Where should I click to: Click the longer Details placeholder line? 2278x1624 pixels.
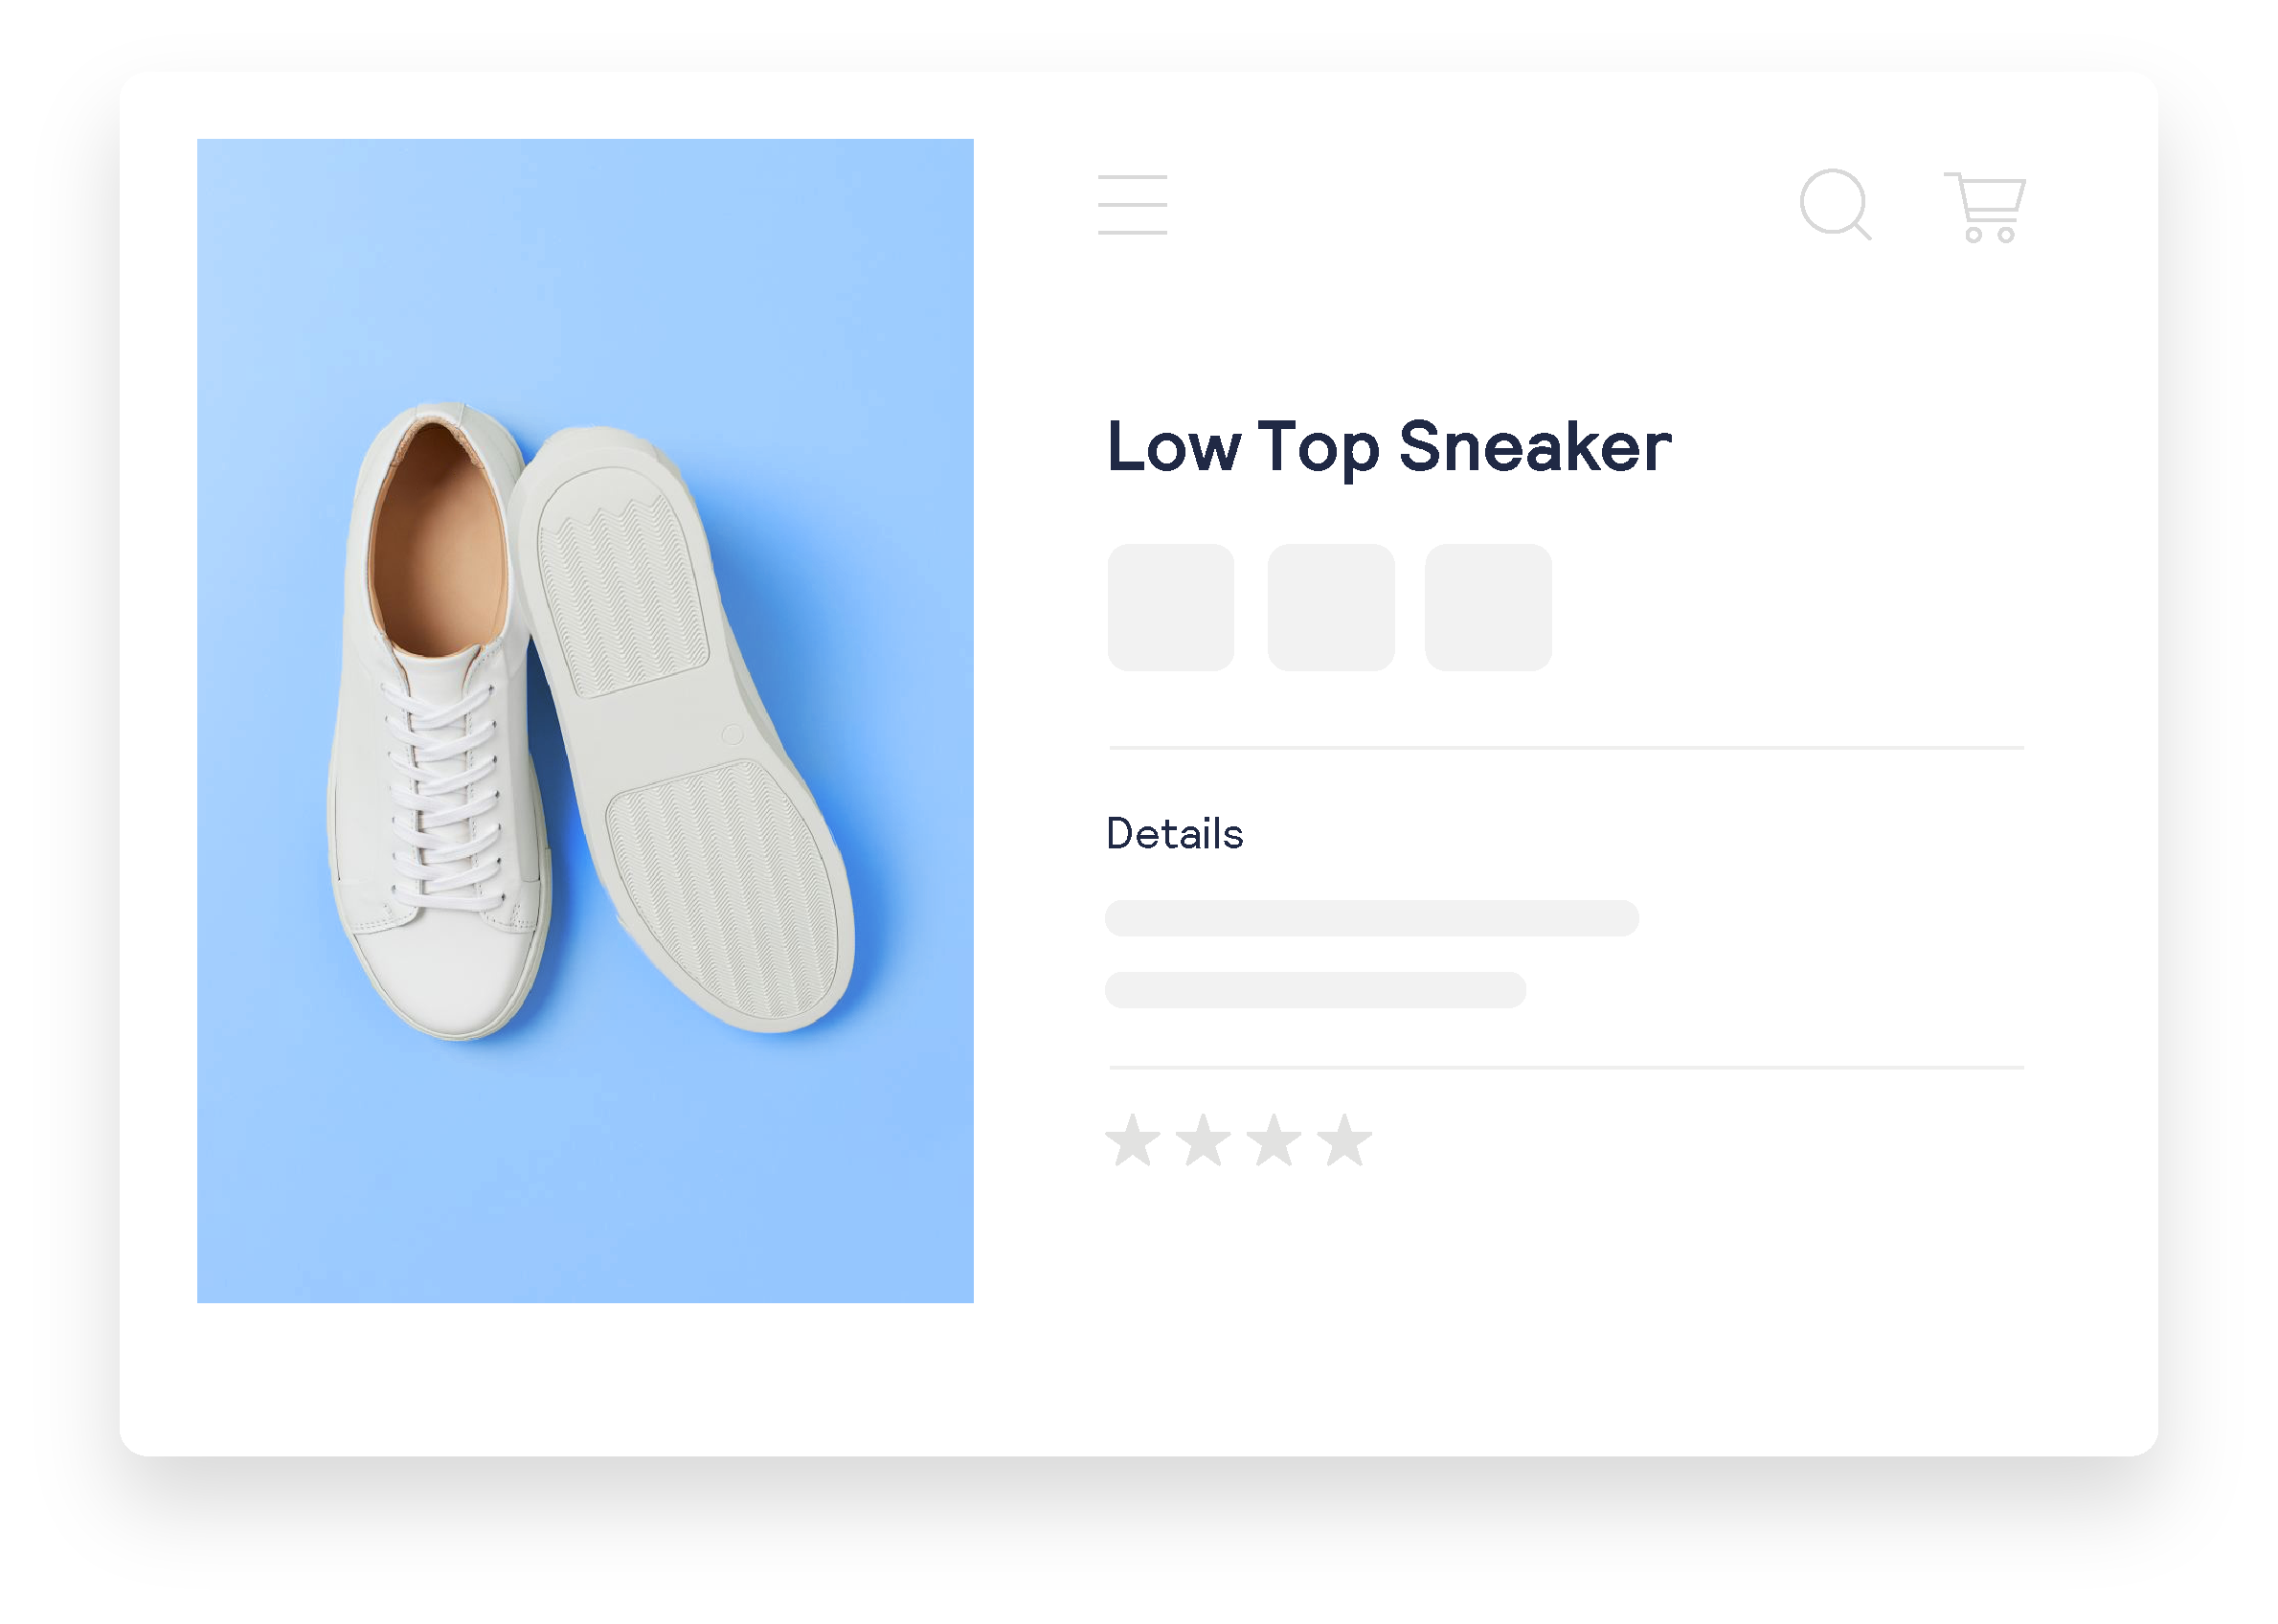1372,919
